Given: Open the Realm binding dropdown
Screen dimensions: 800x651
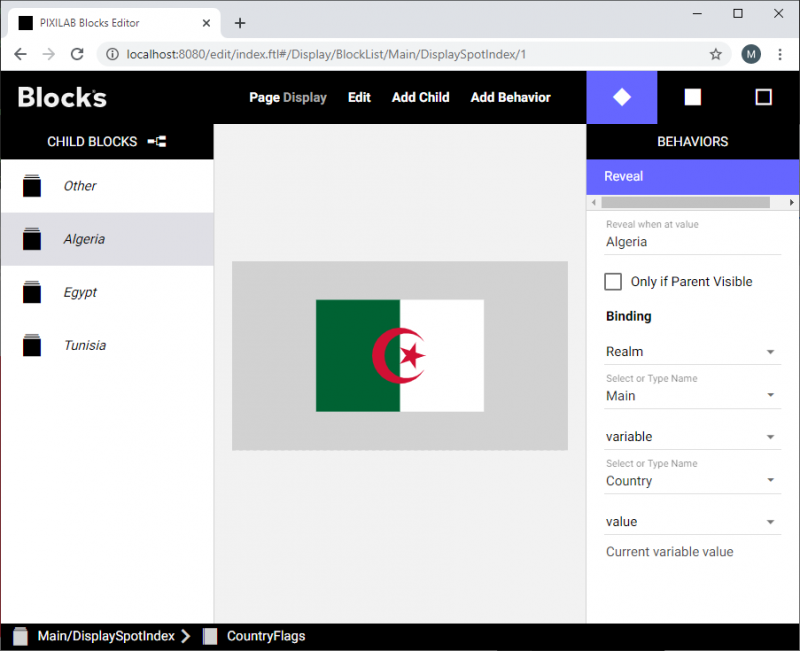Looking at the screenshot, I should [x=692, y=352].
